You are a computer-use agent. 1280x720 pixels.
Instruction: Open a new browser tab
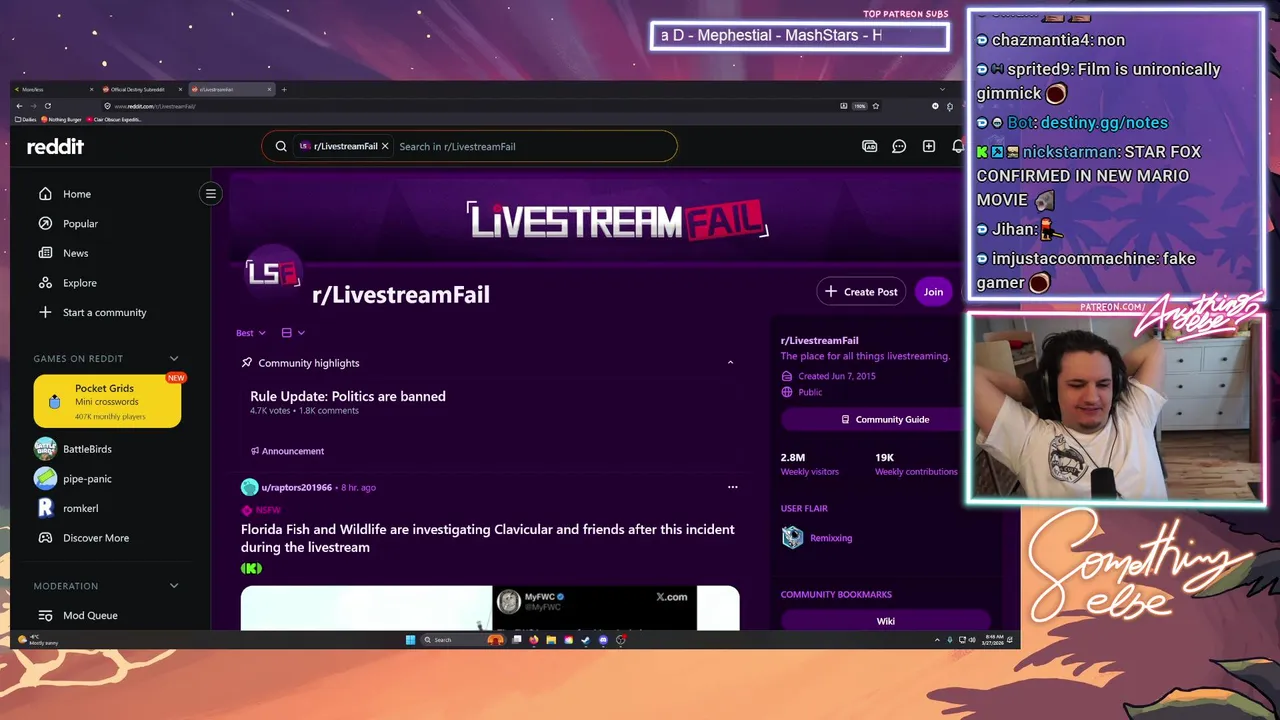(284, 89)
